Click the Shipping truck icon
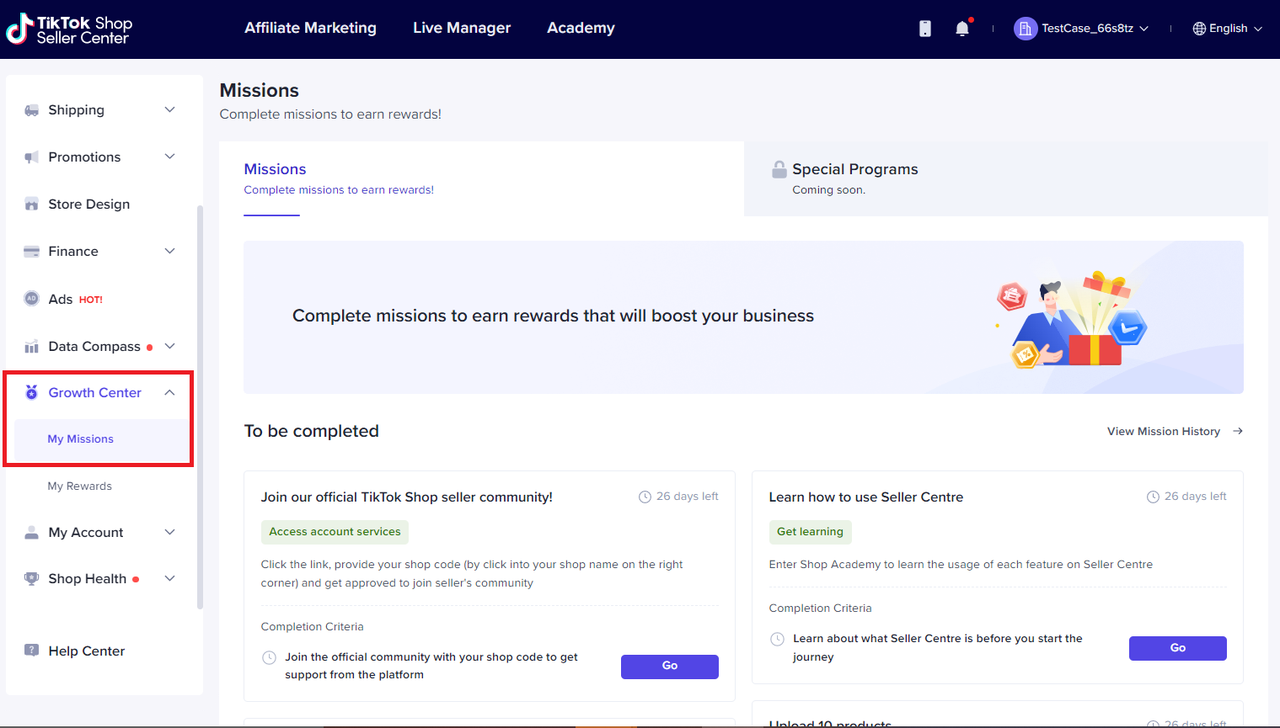 (x=31, y=110)
